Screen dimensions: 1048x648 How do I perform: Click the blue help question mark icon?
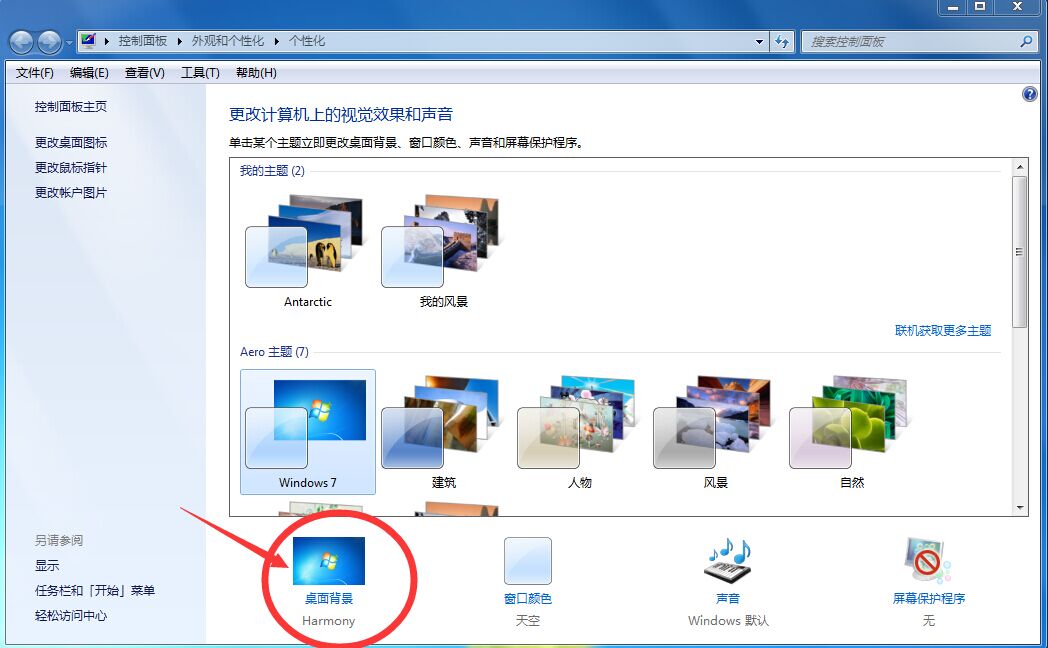(x=1030, y=94)
